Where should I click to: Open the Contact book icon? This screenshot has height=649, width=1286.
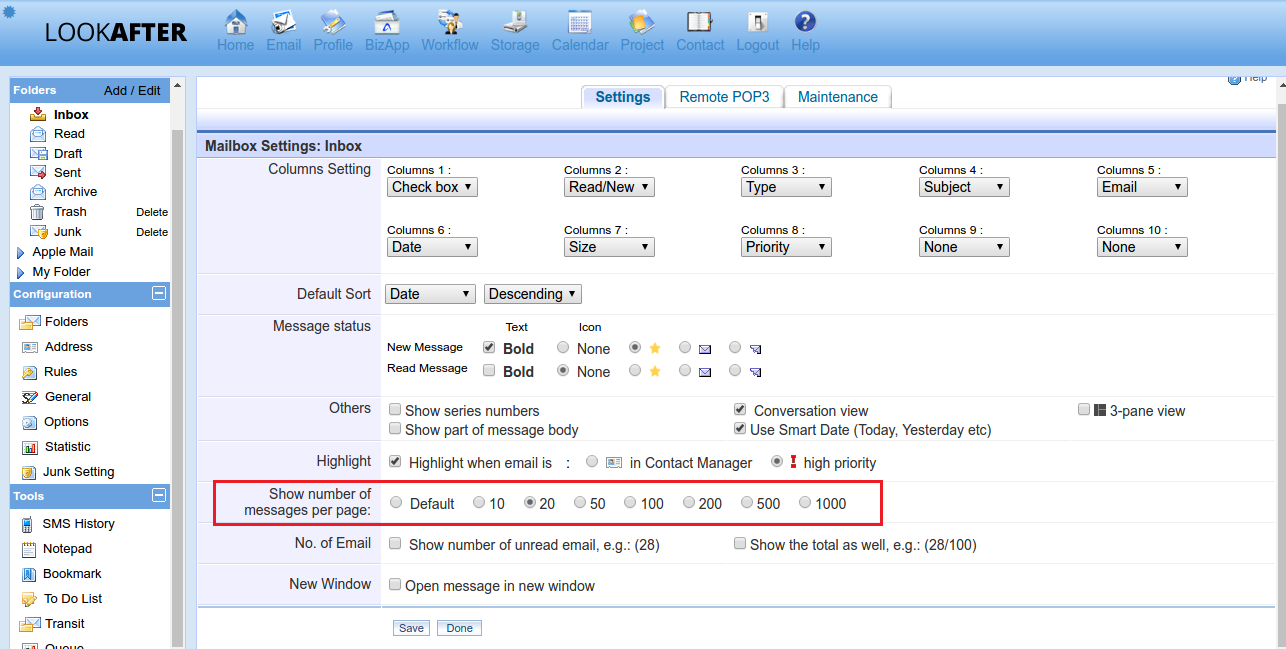pyautogui.click(x=700, y=23)
